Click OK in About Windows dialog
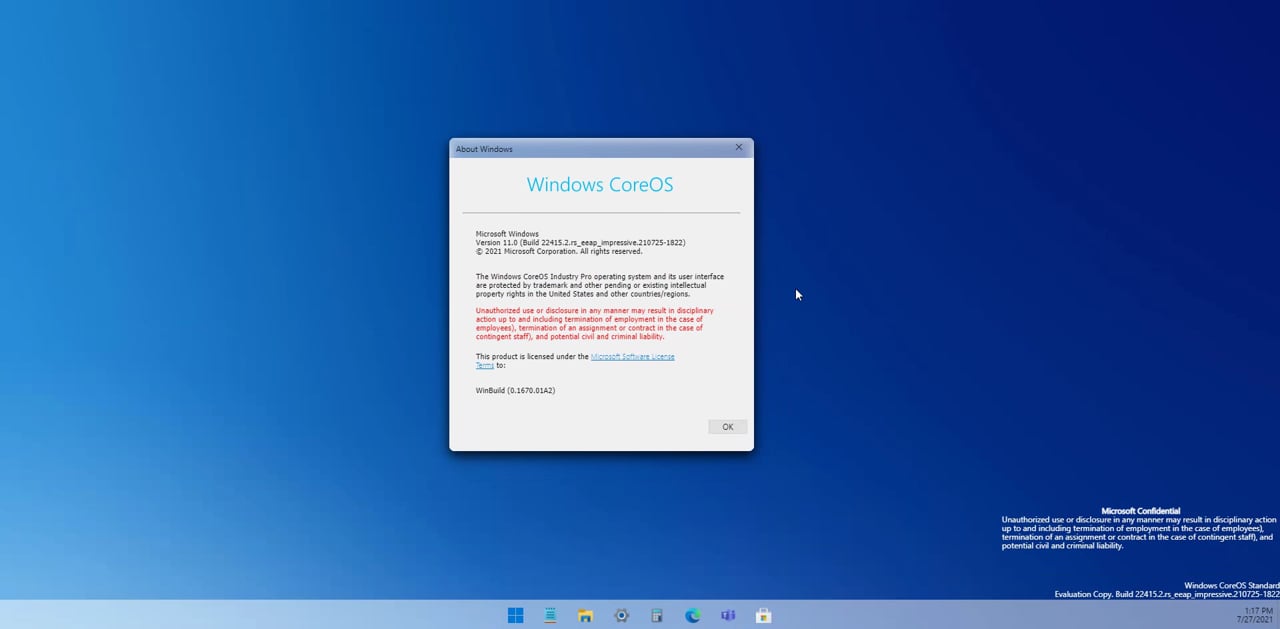 click(727, 427)
